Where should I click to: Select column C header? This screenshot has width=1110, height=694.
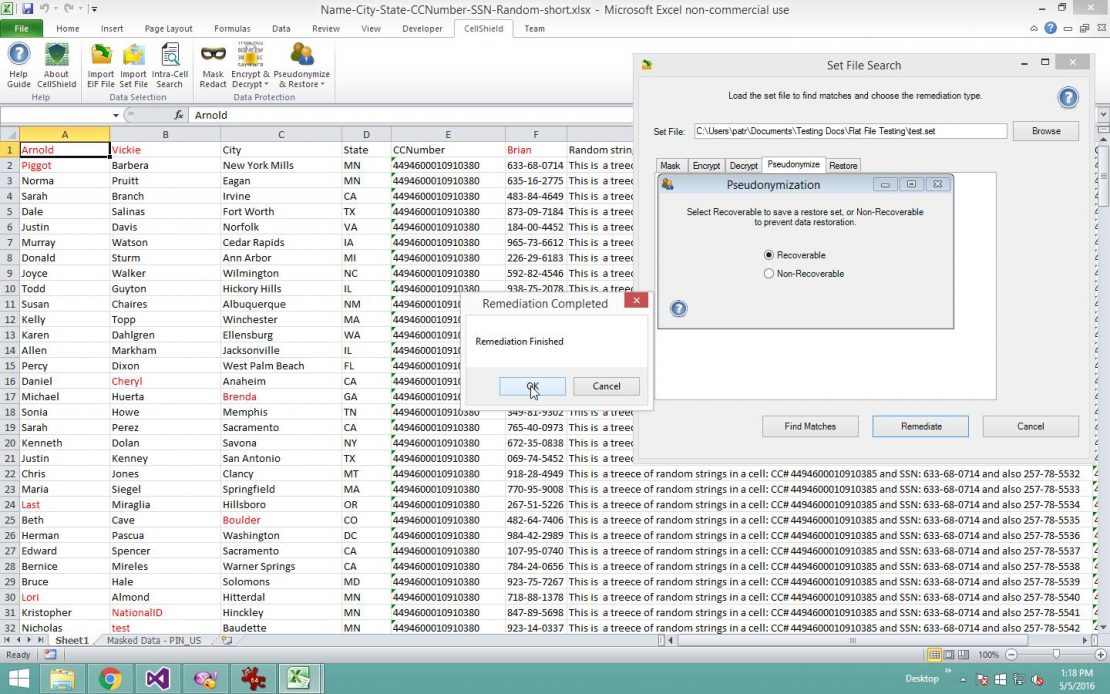pyautogui.click(x=280, y=134)
